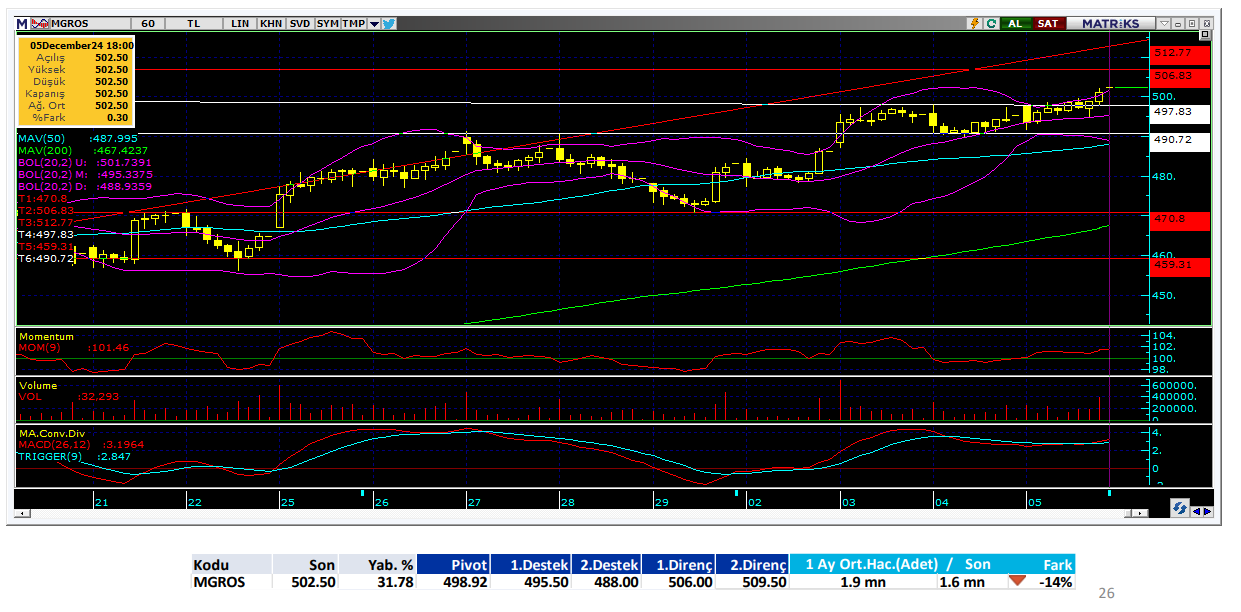This screenshot has width=1241, height=612.
Task: Select the TMP toolbar item
Action: pyautogui.click(x=353, y=23)
